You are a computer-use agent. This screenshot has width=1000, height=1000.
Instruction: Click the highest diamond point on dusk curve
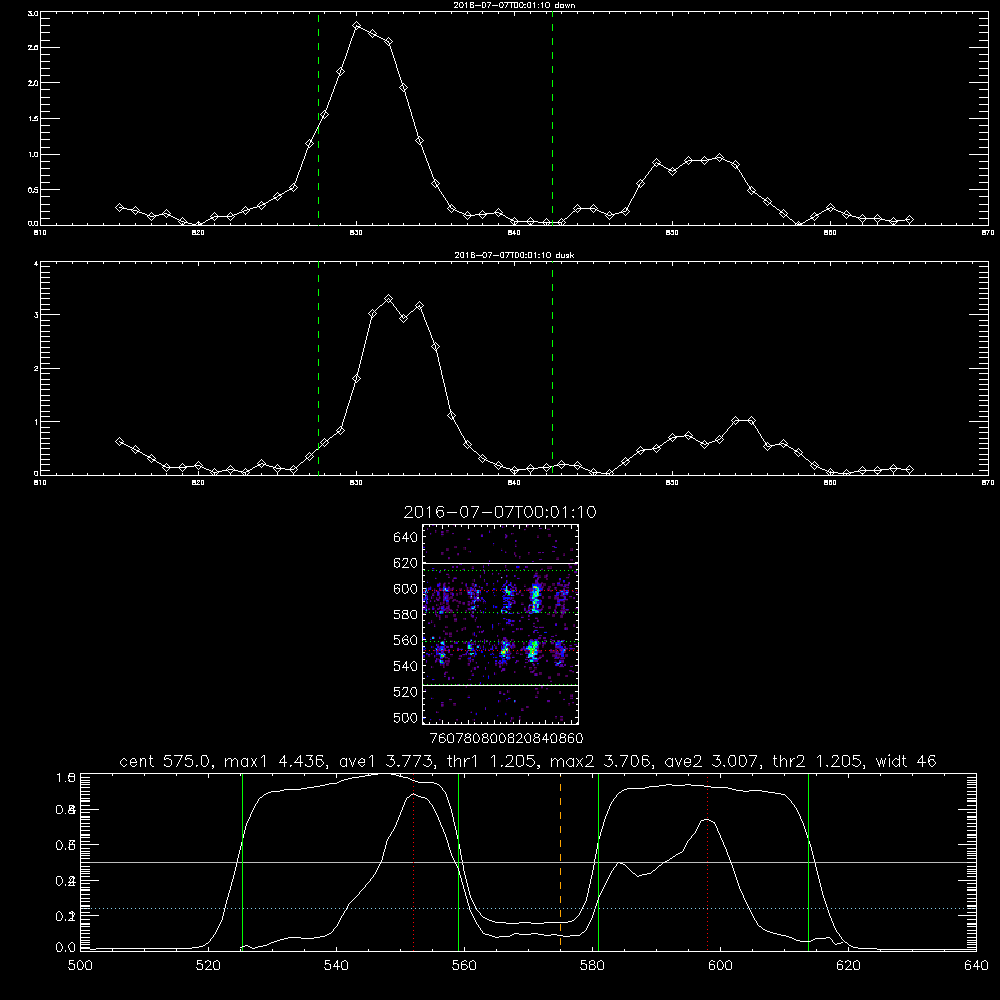point(388,298)
